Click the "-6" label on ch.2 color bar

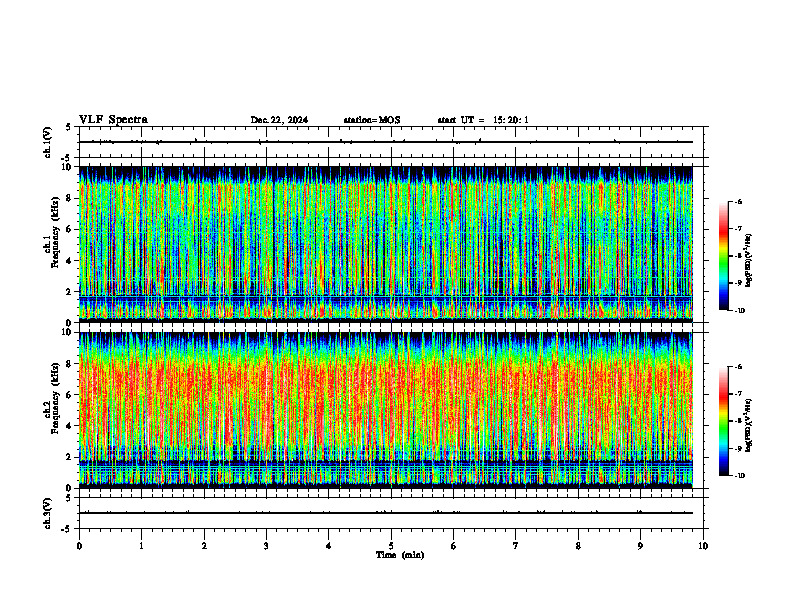coord(738,367)
